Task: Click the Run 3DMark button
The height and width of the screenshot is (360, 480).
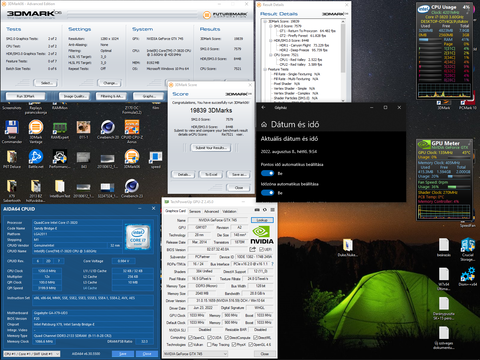Action: coord(25,96)
